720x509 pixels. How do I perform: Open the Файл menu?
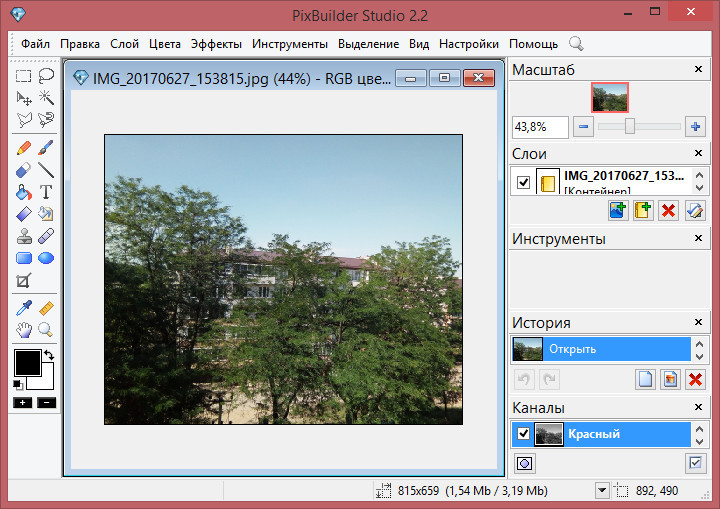pos(35,44)
